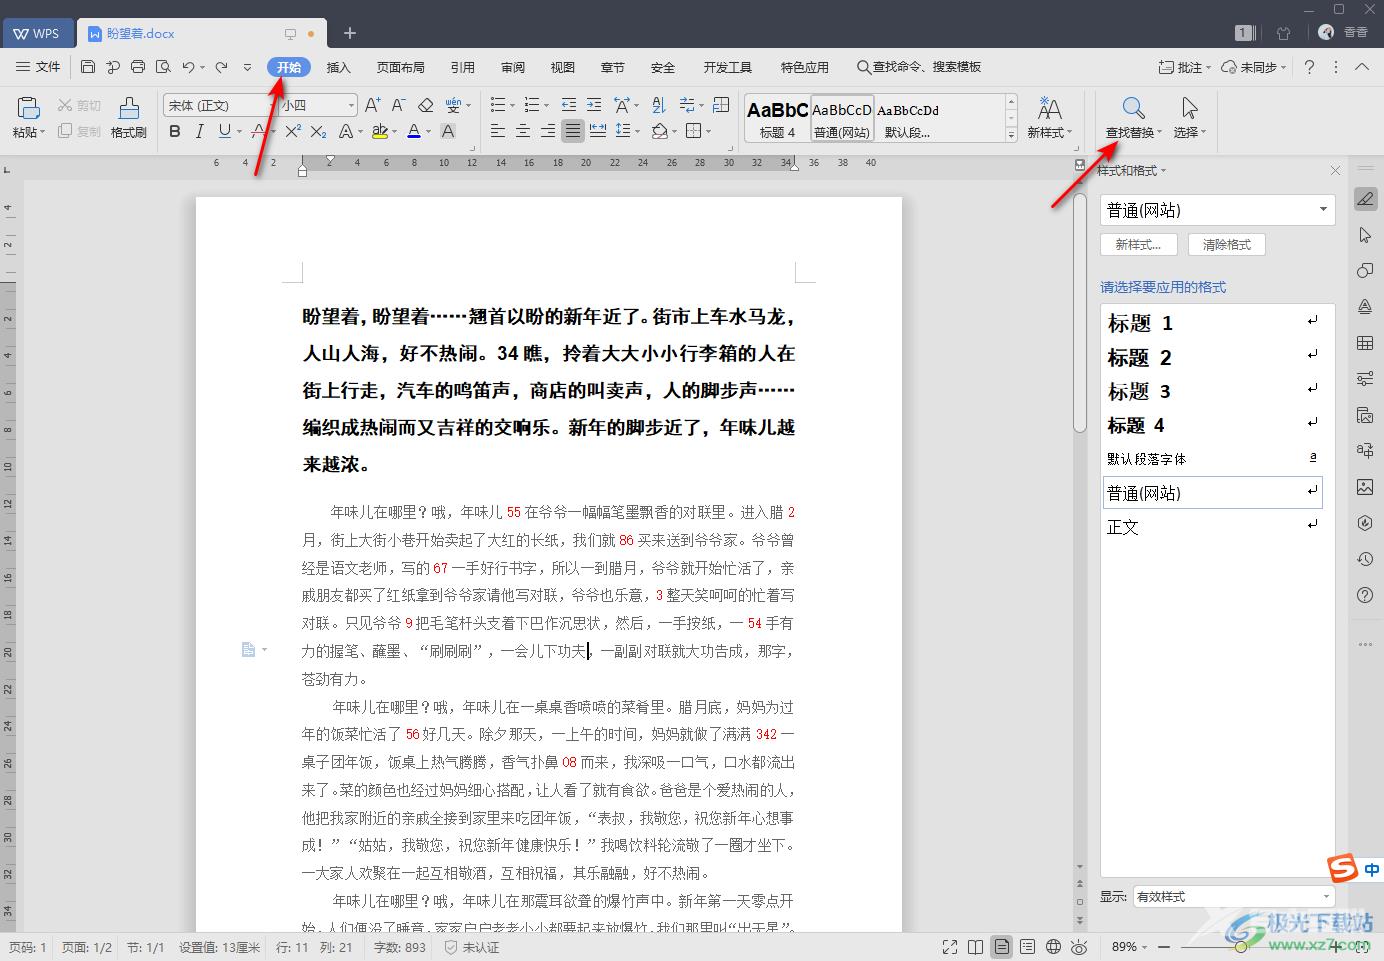Click the Redo arrow icon
The image size is (1384, 961).
tap(221, 67)
